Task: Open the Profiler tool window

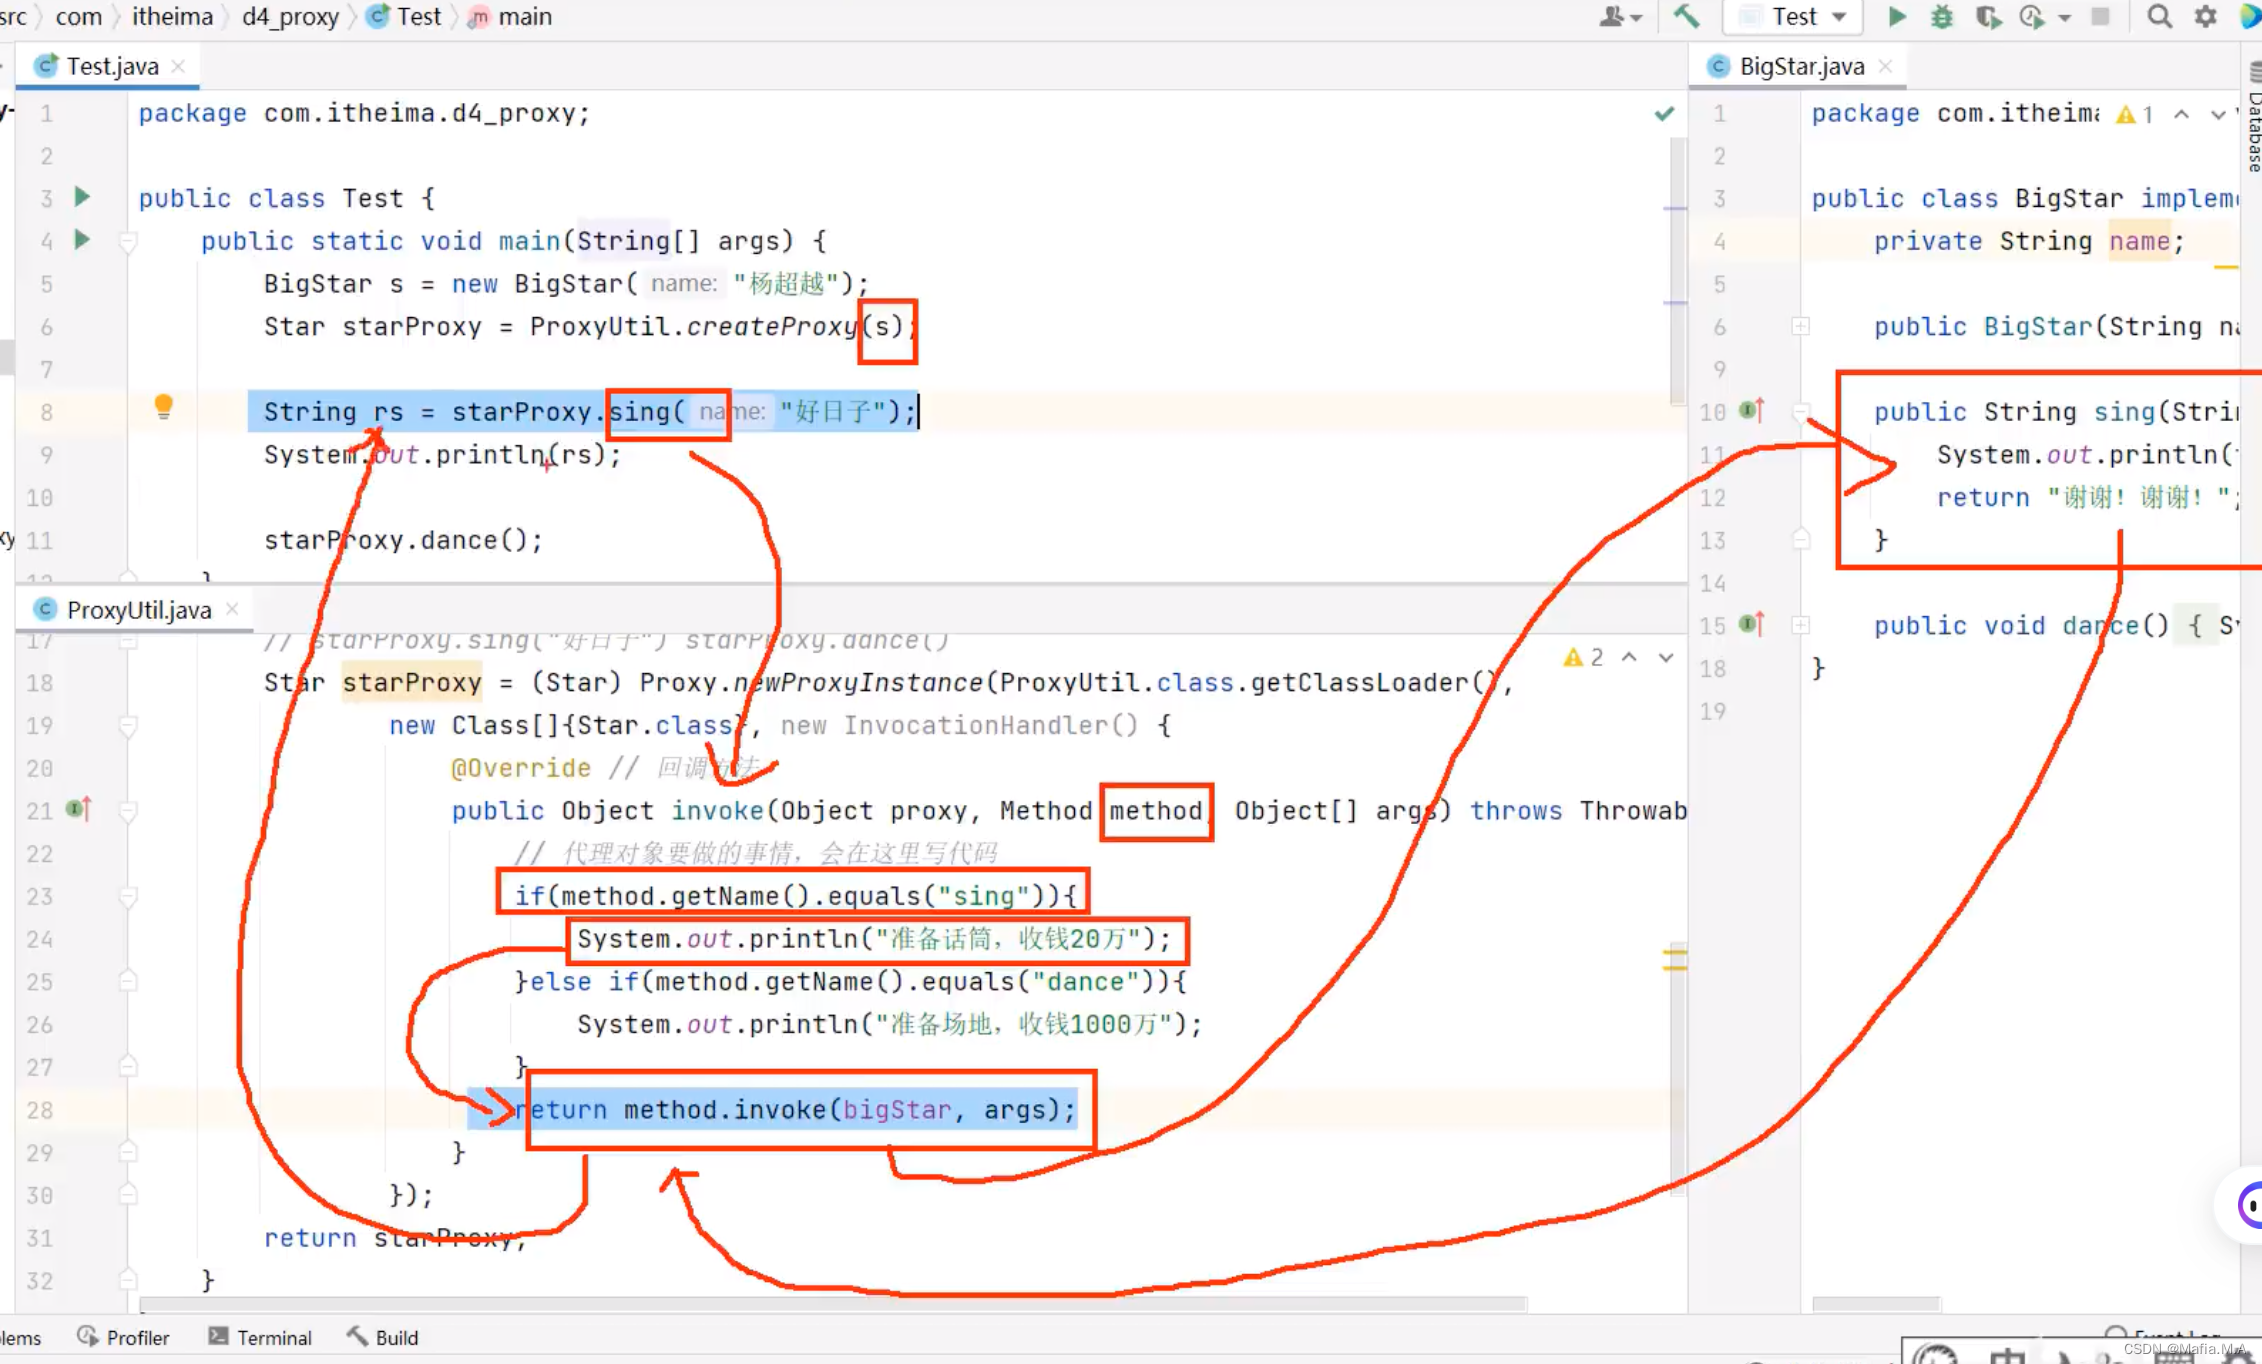Action: pos(124,1337)
